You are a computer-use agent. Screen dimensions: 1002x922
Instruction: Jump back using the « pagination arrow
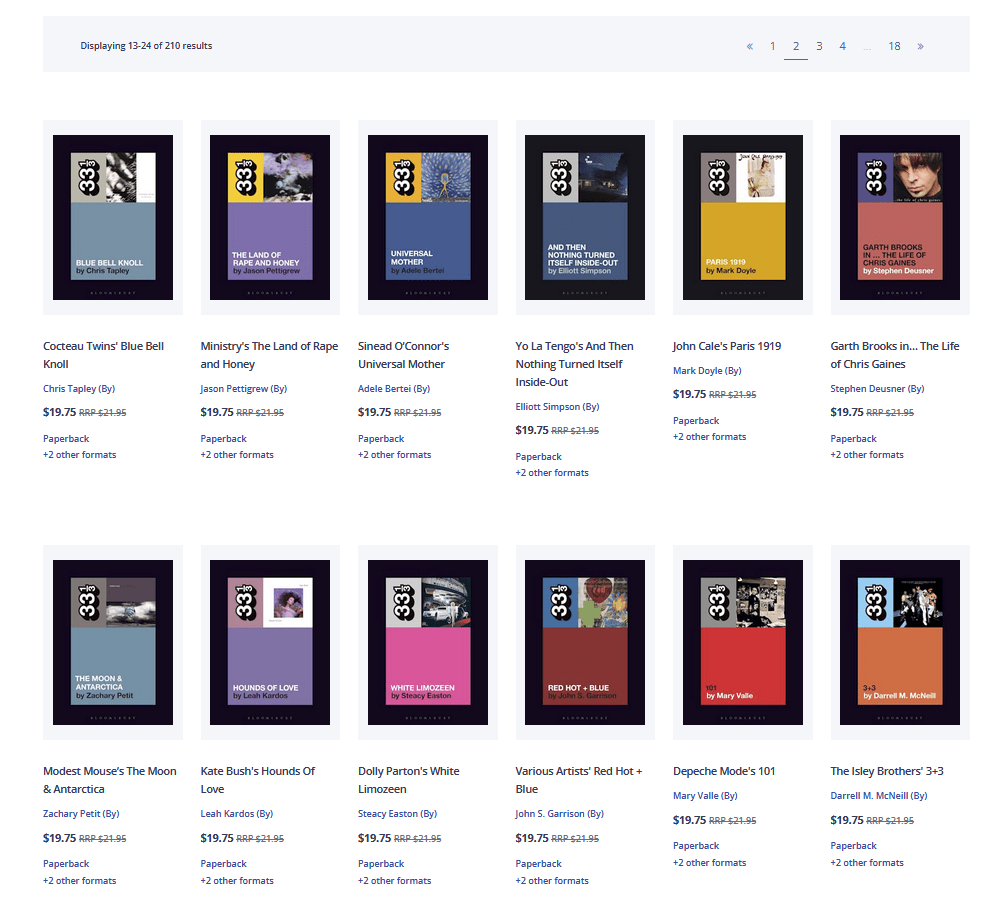[x=749, y=46]
